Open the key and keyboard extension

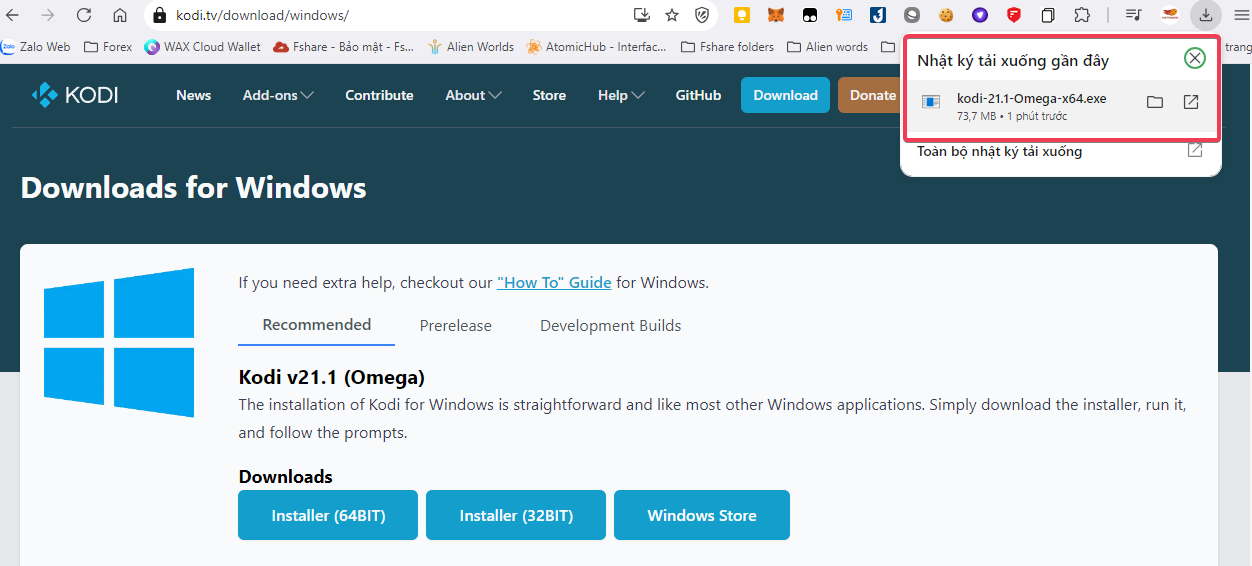click(x=844, y=15)
